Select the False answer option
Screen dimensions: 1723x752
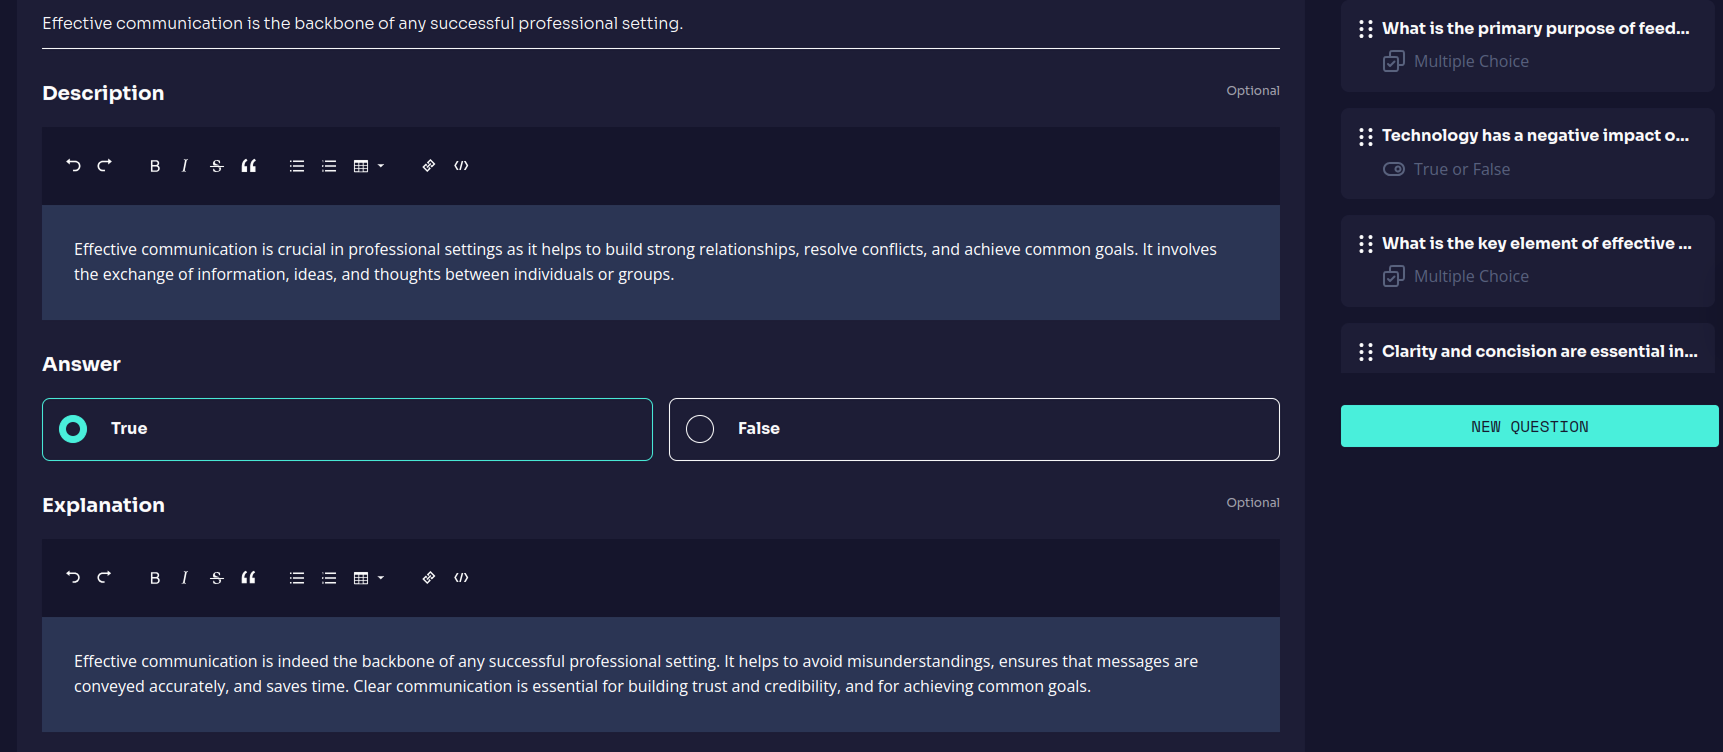[973, 429]
